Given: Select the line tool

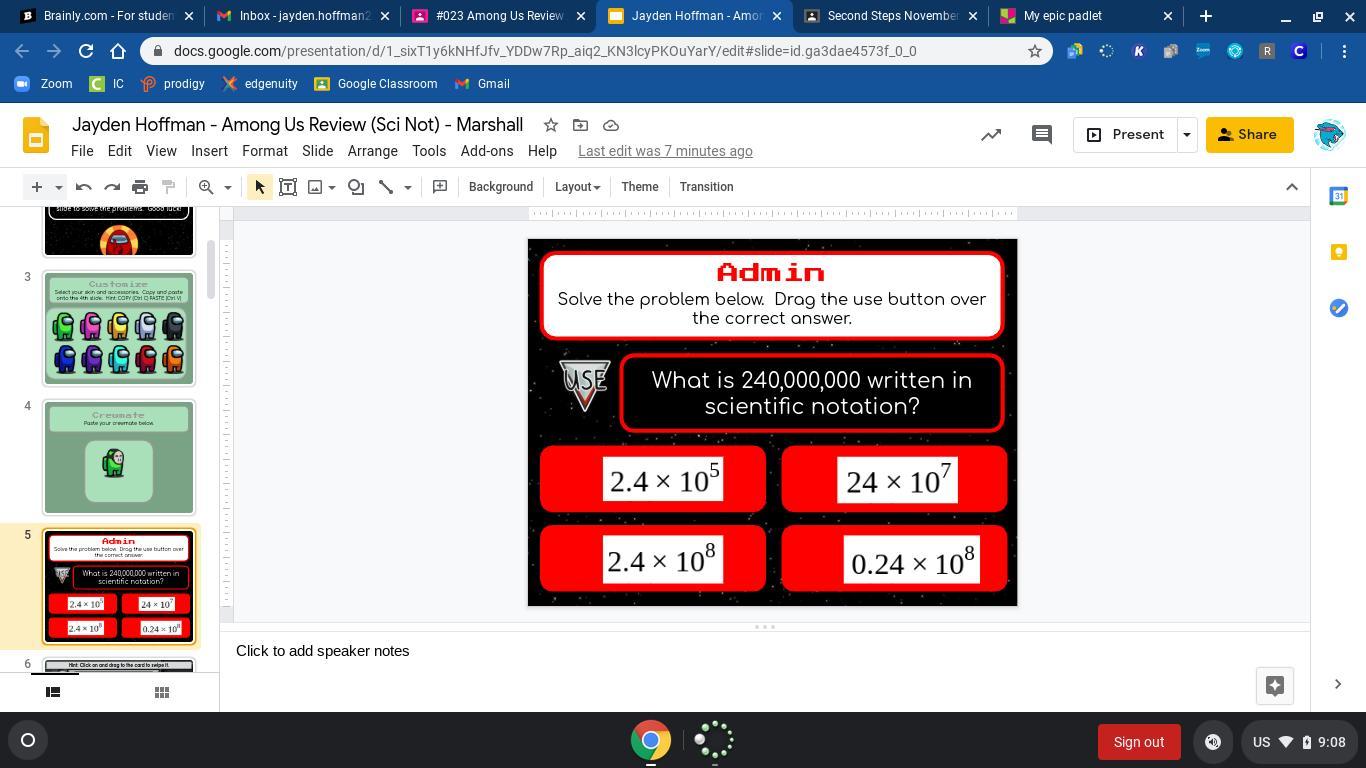Looking at the screenshot, I should [x=386, y=187].
